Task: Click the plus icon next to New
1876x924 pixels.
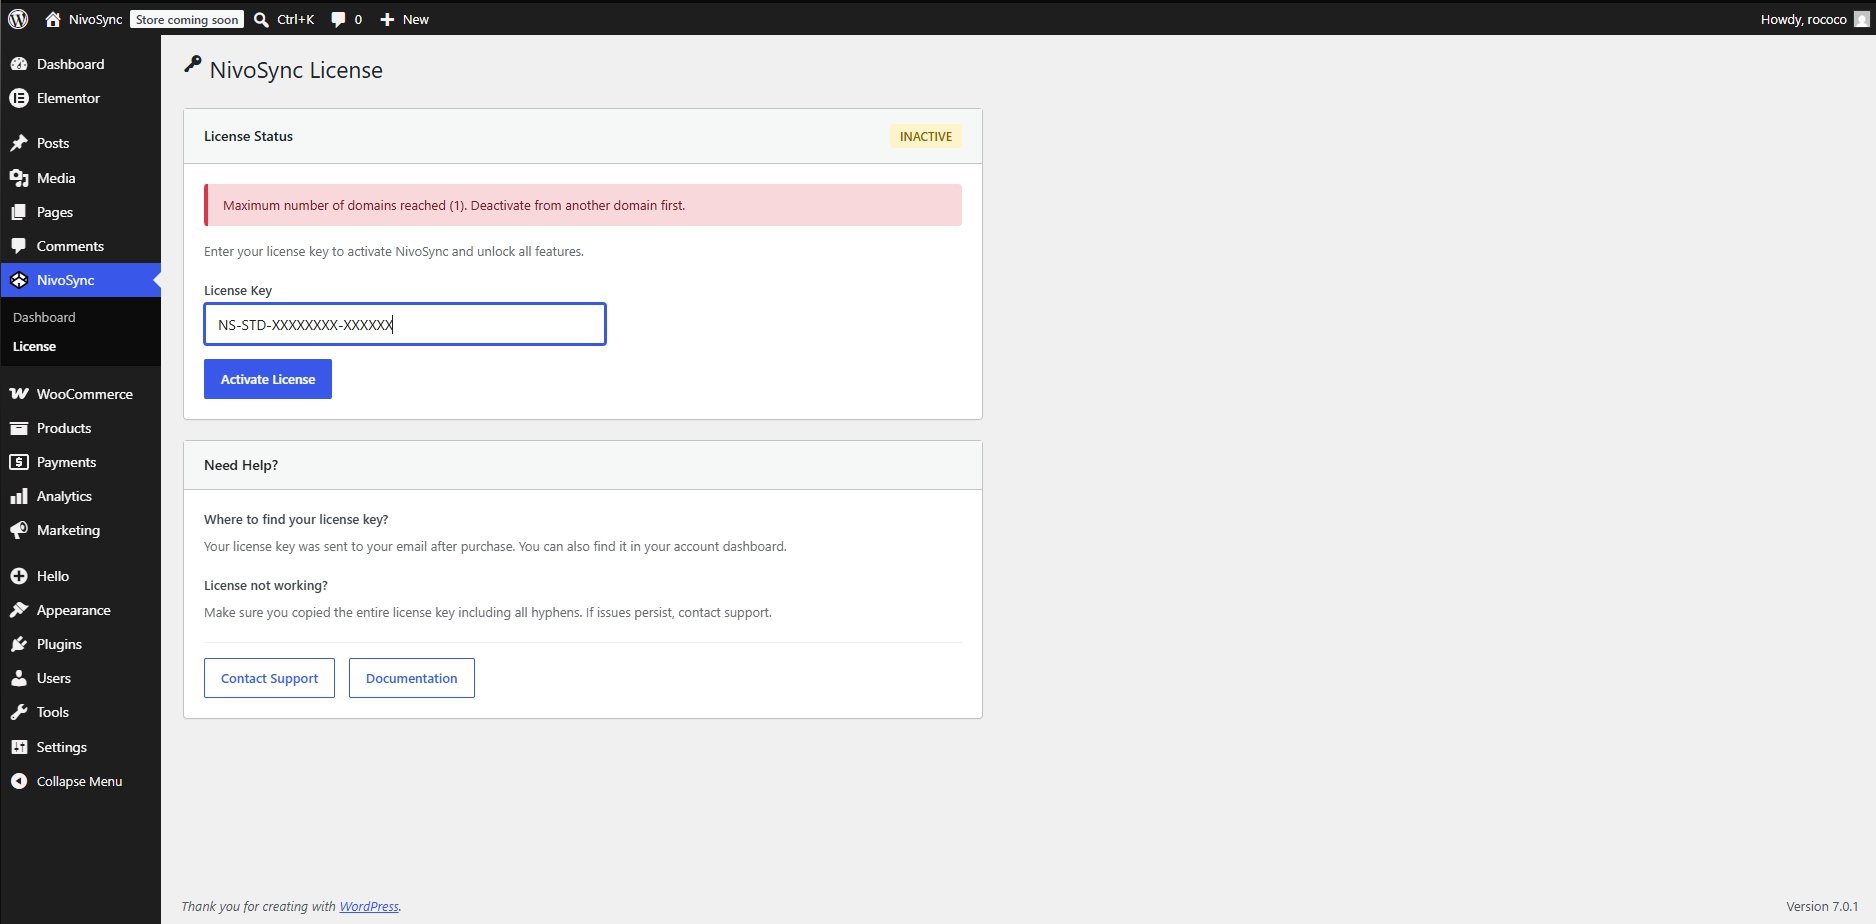Action: [387, 19]
